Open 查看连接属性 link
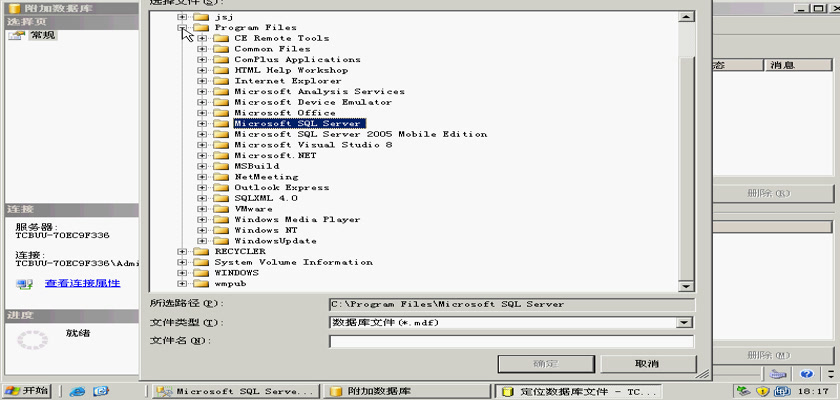Screen dimensions: 840x400 [x=82, y=283]
